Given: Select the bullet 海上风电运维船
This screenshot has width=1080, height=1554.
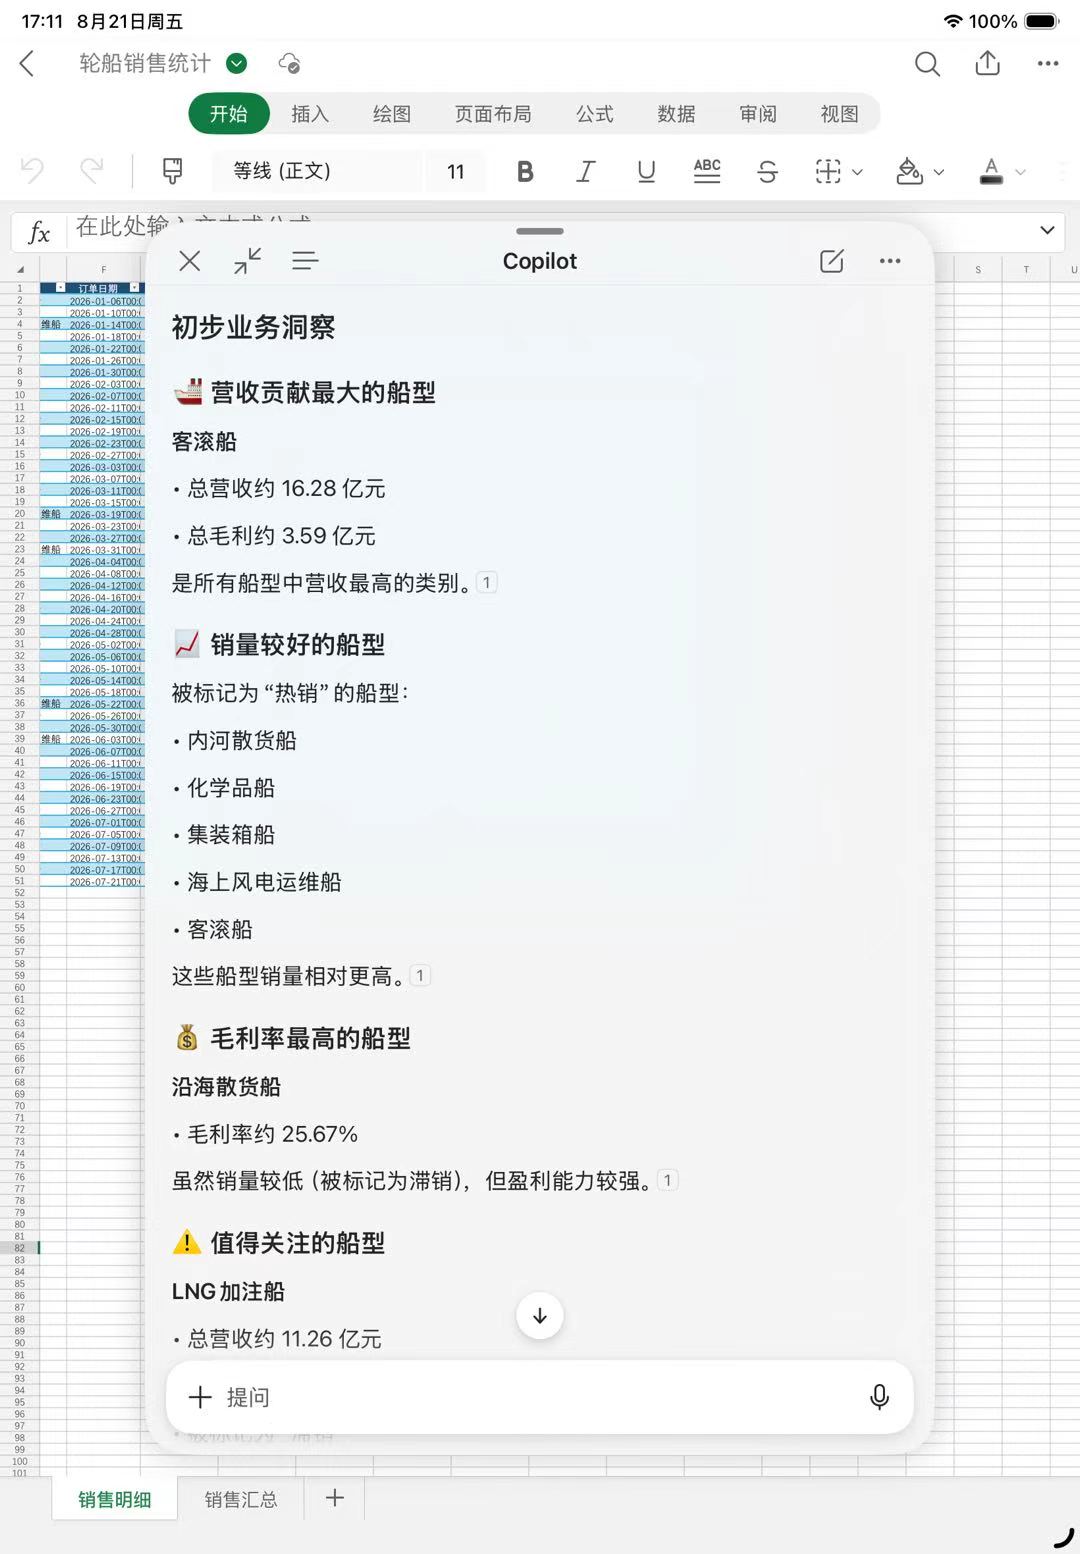Looking at the screenshot, I should 264,881.
